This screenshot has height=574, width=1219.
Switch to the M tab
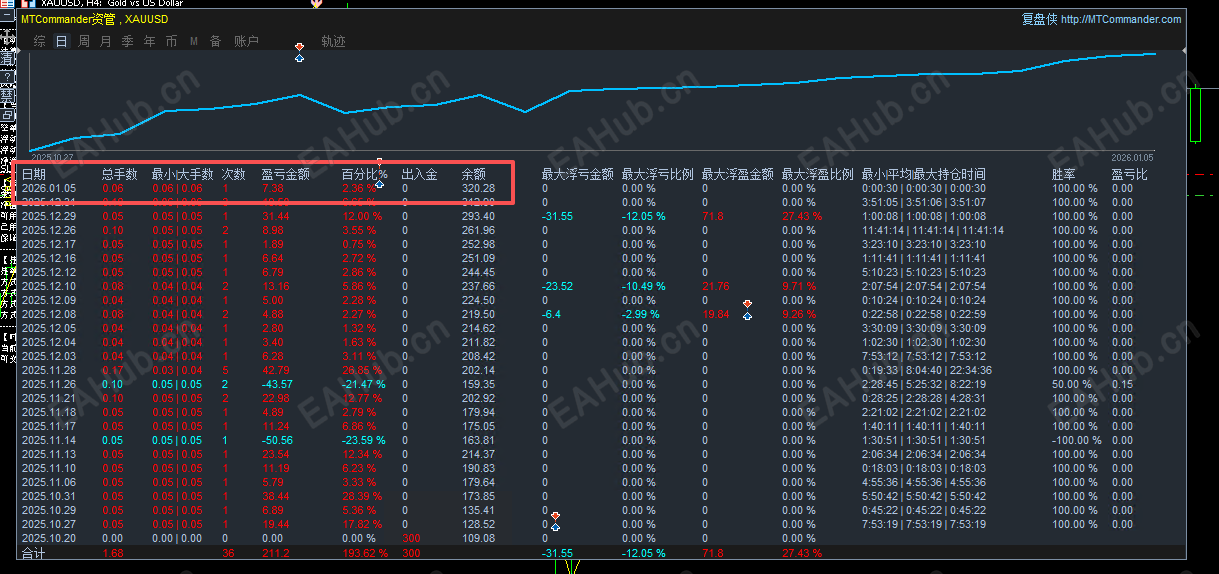[194, 41]
